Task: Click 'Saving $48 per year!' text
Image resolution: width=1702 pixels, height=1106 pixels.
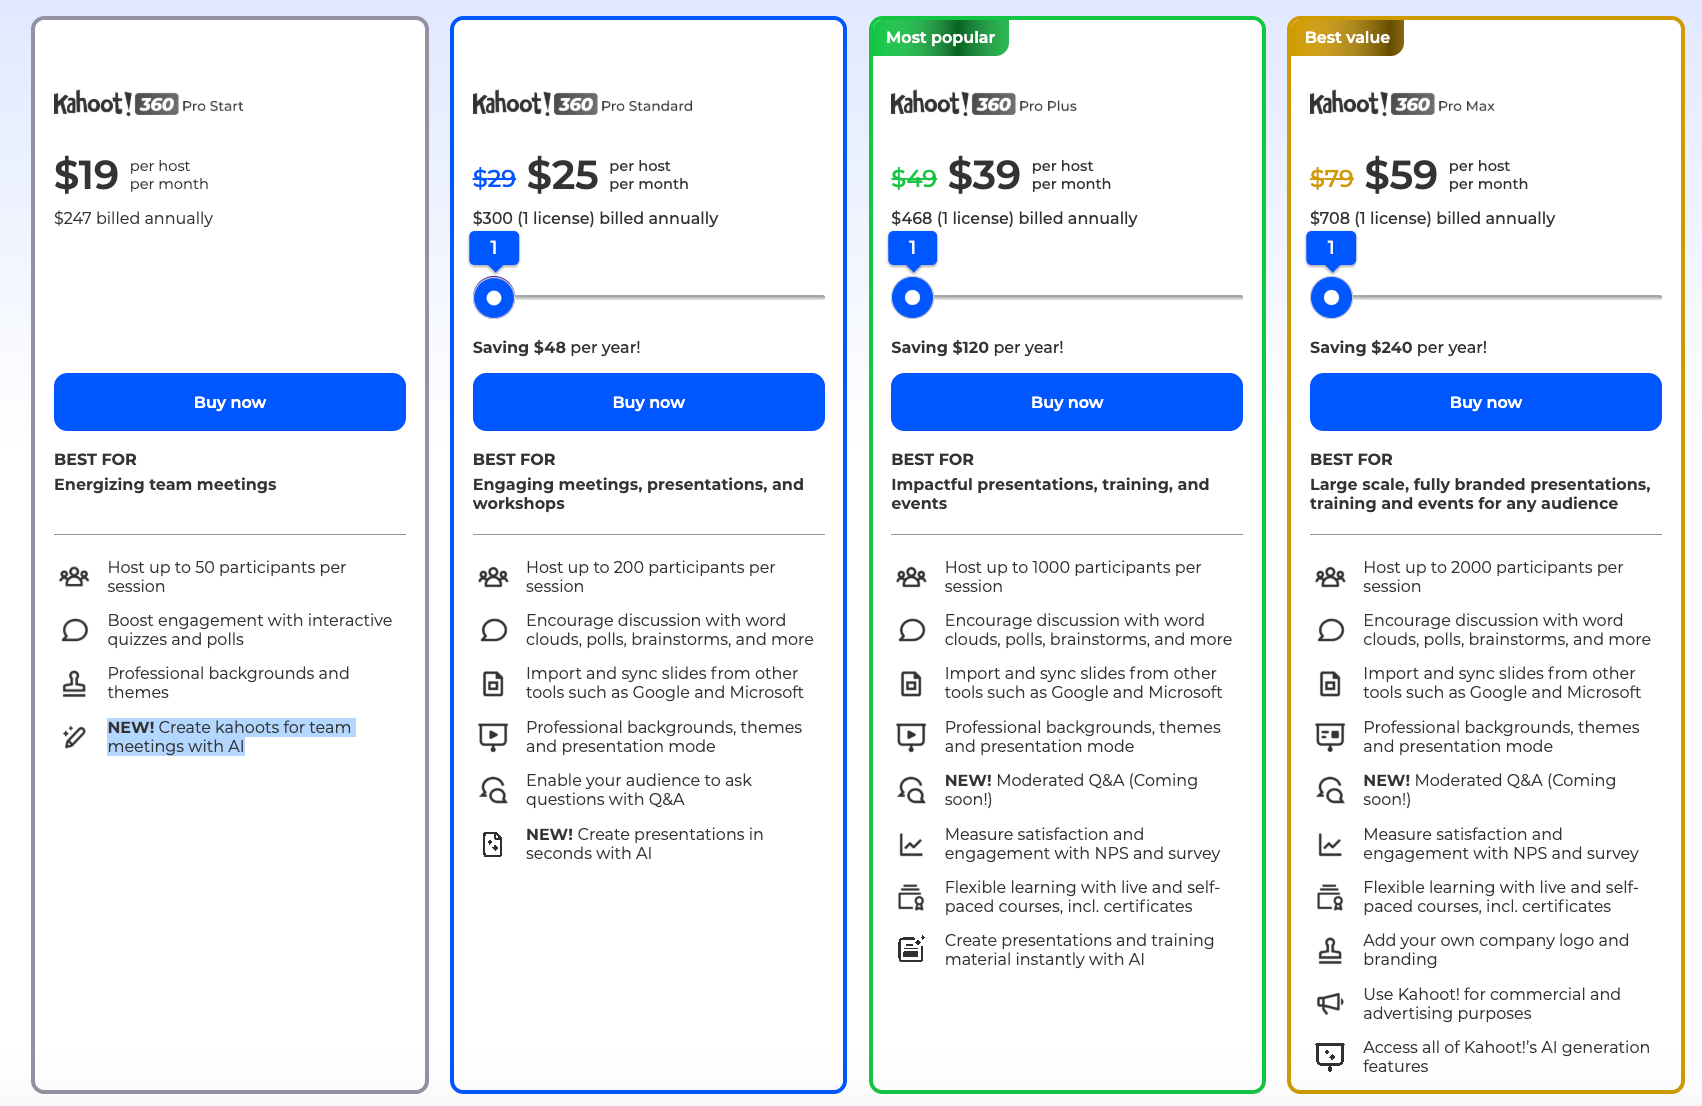Action: click(556, 347)
